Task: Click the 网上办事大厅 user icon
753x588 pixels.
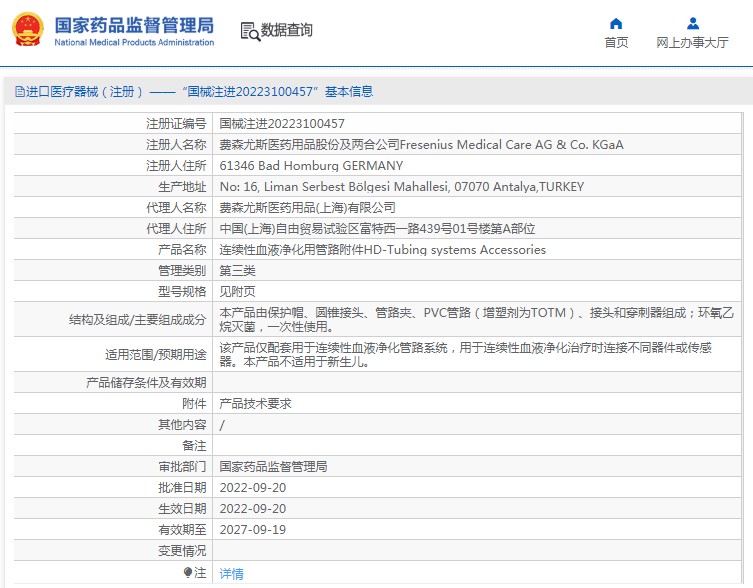Action: point(692,23)
